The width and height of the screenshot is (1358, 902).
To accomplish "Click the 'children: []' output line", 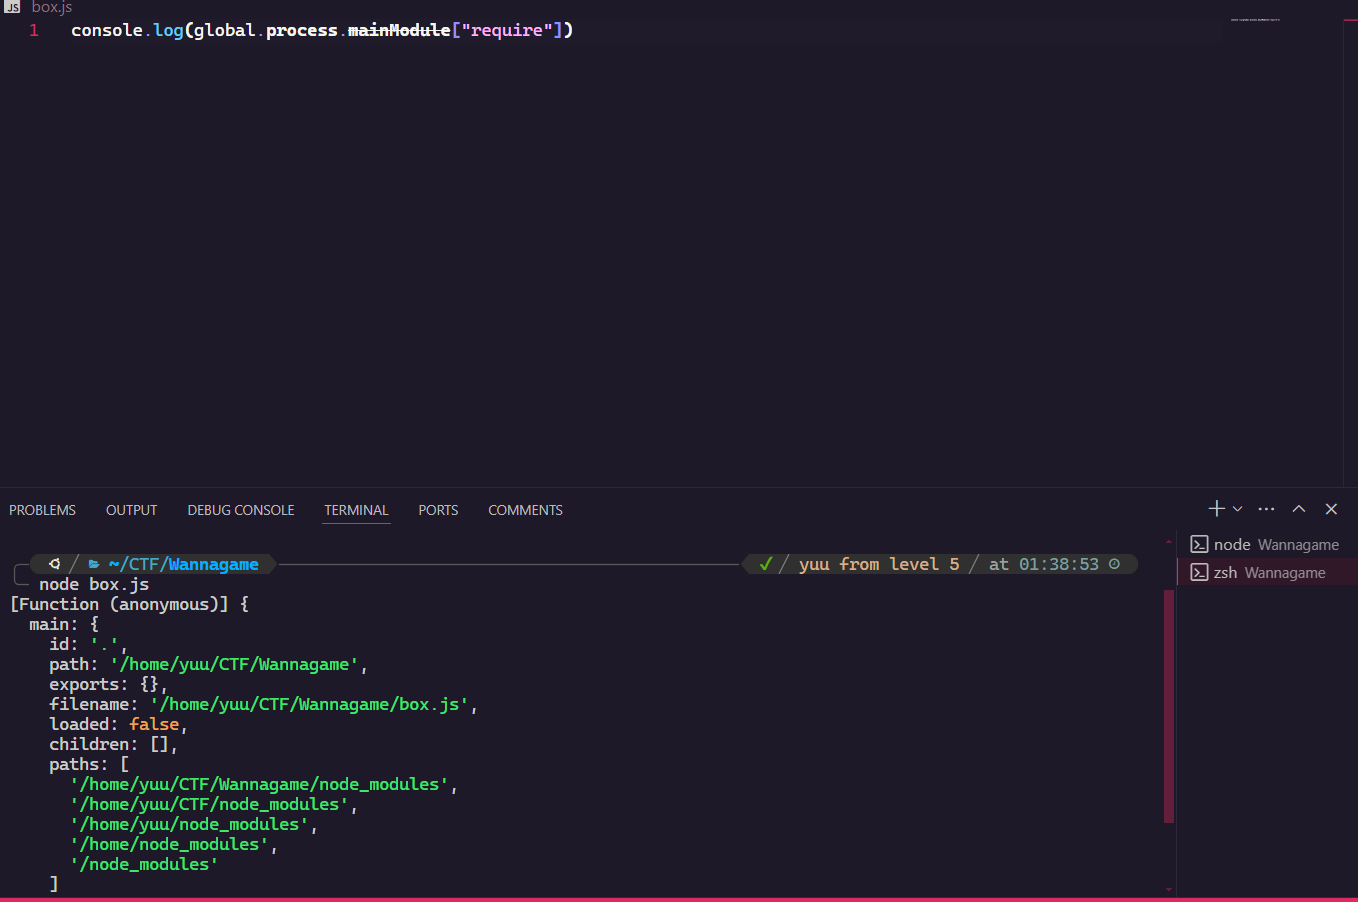I will pos(113,744).
